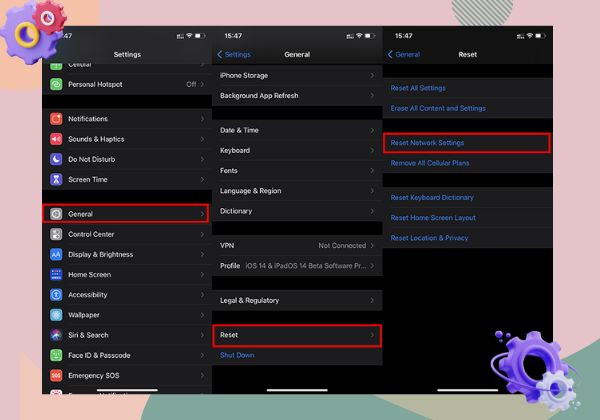Open the General settings row
Viewport: 600px width, 420px height.
click(126, 214)
